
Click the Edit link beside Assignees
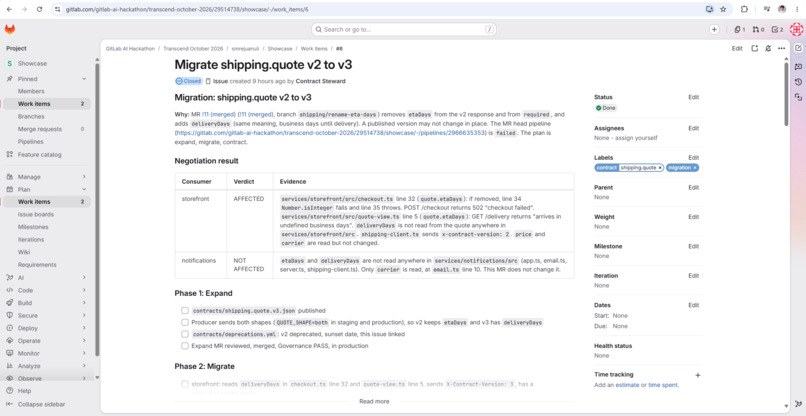693,128
